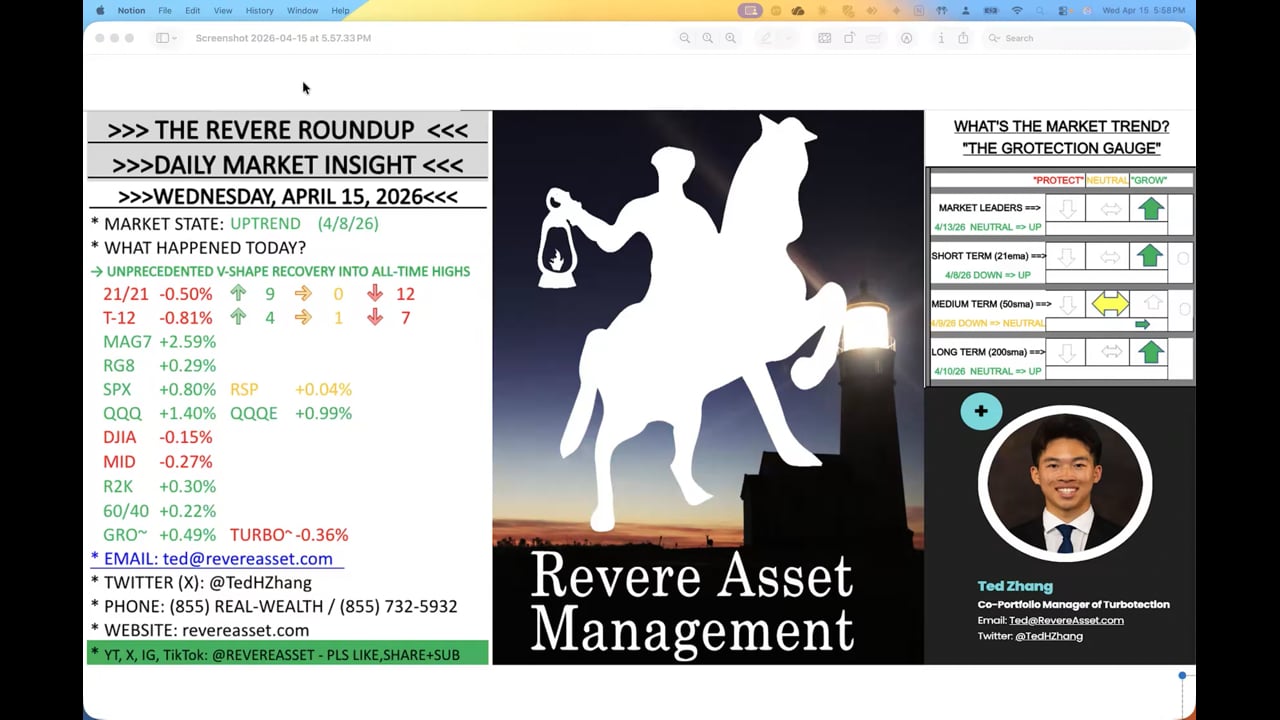Open the Inspector info icon
This screenshot has height=720, width=1280.
click(x=941, y=38)
